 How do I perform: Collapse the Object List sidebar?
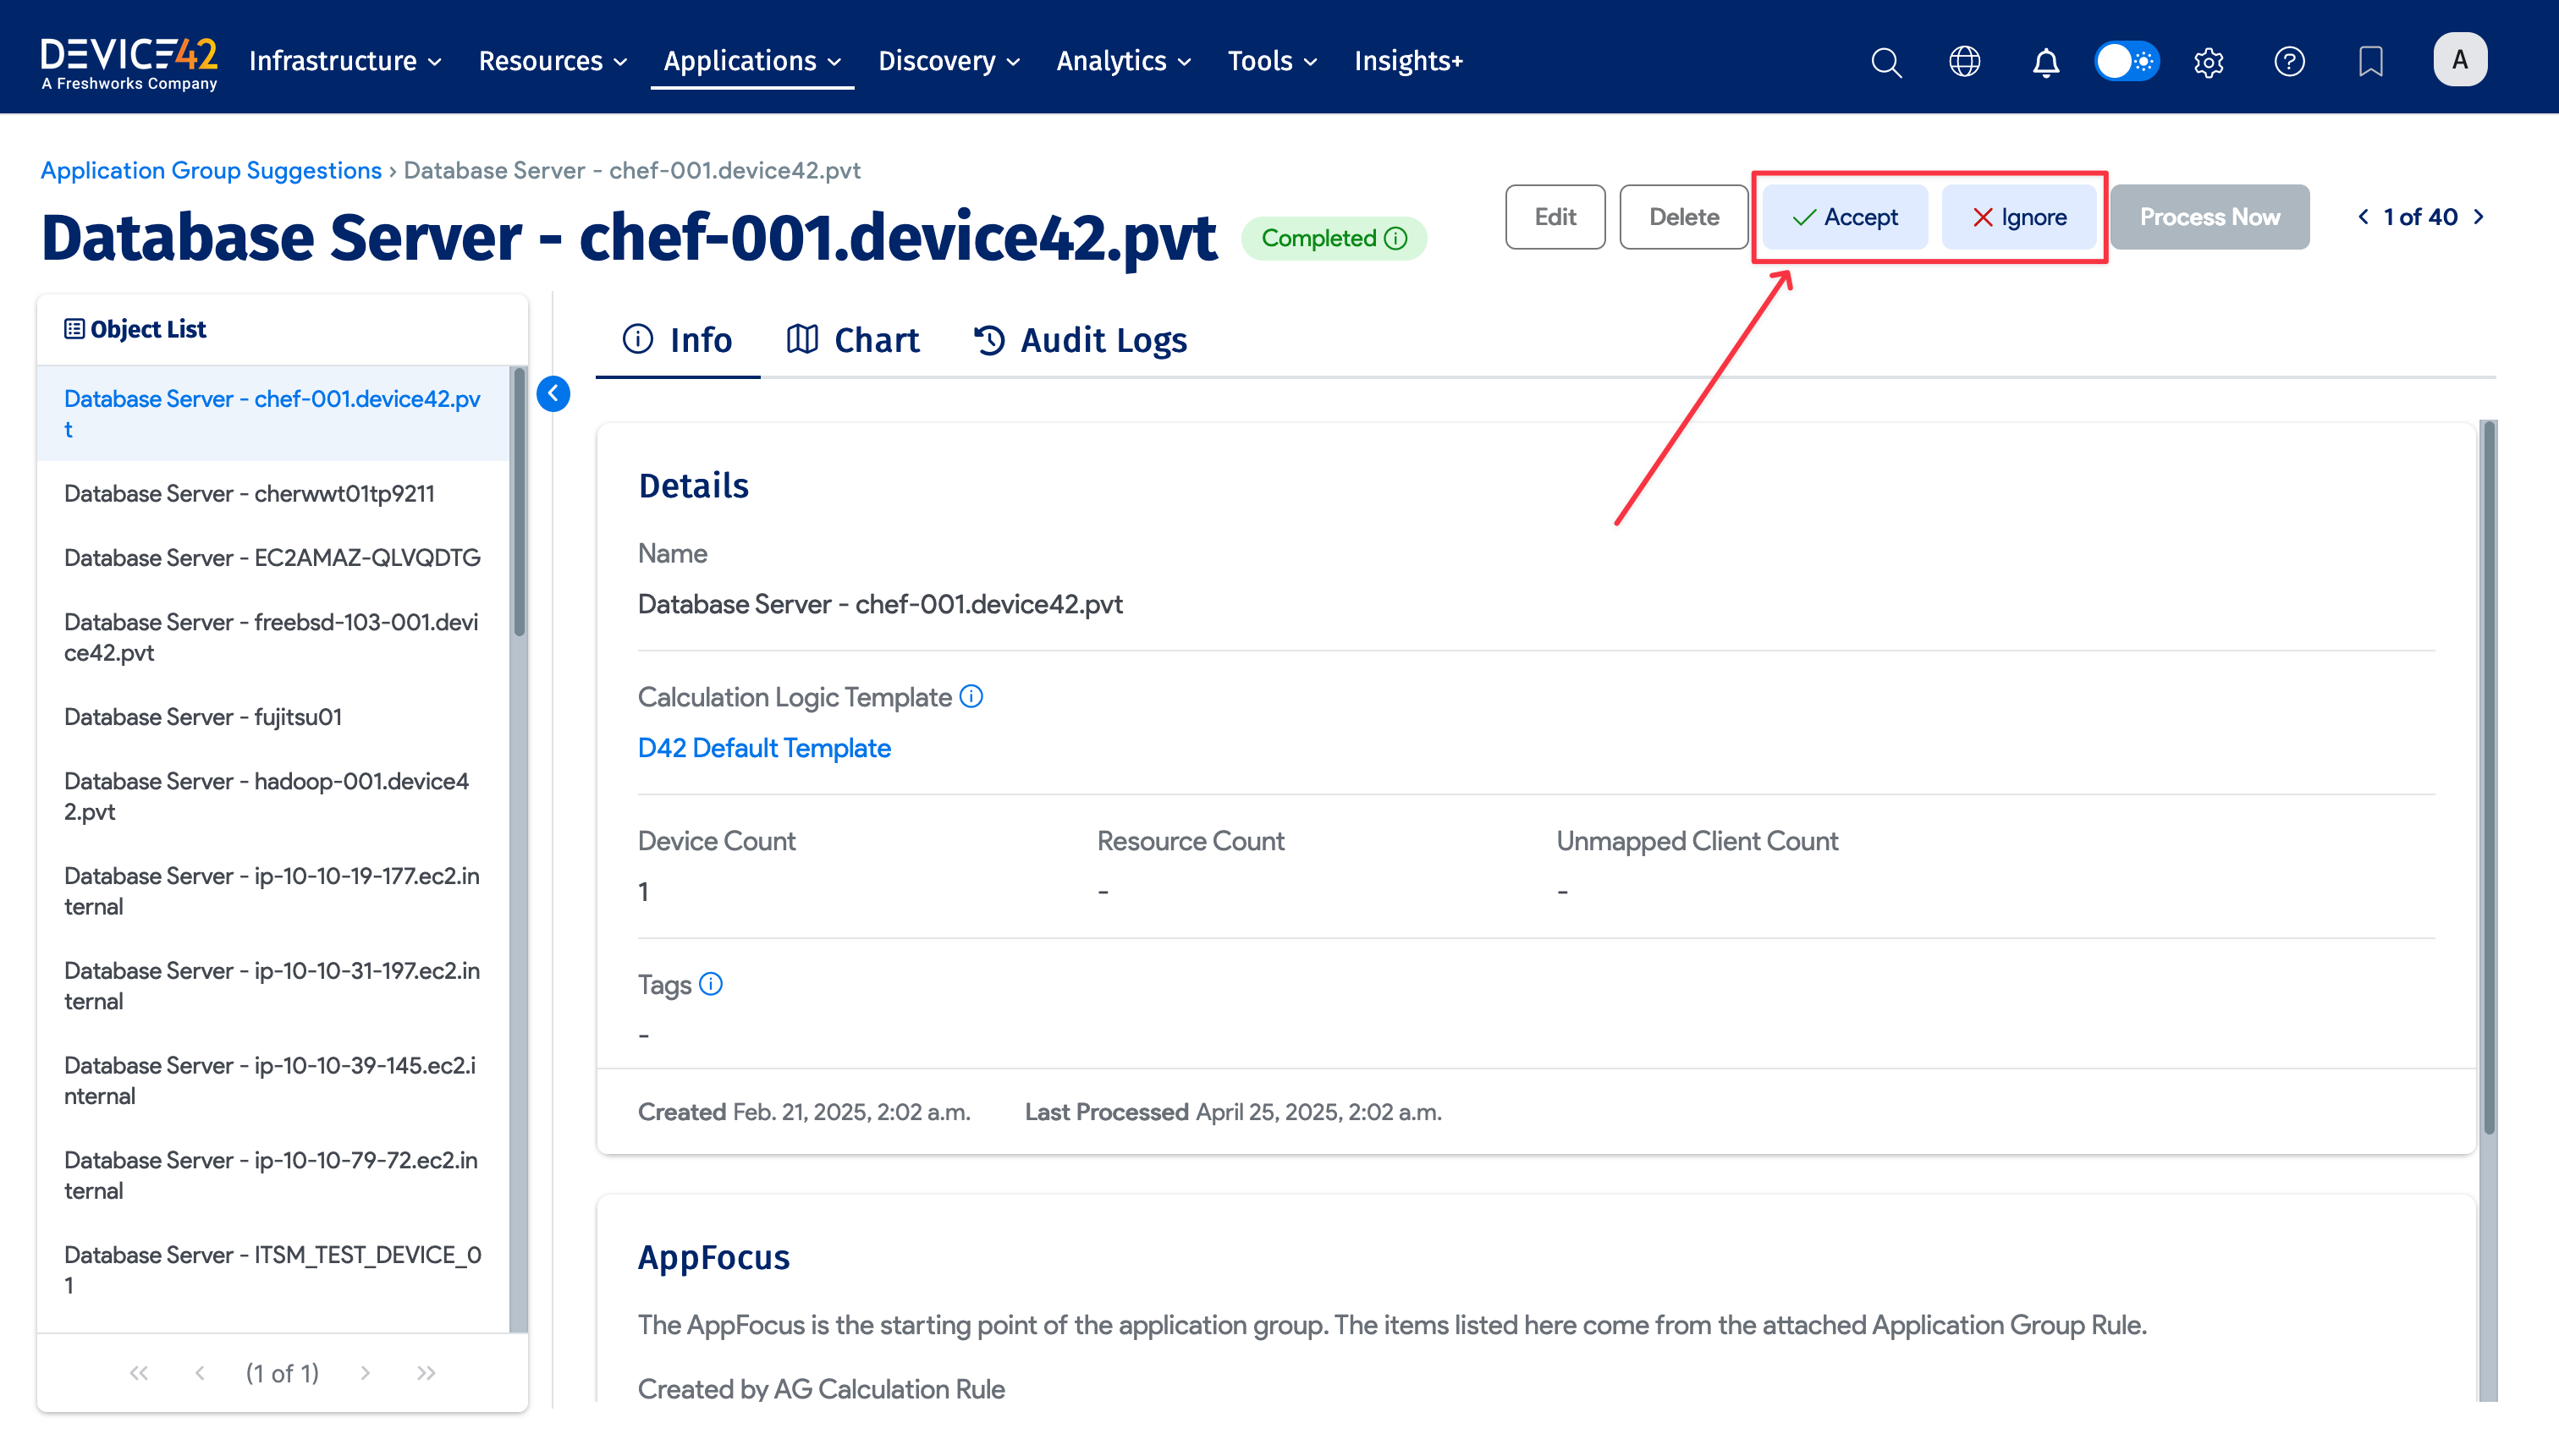(x=553, y=394)
